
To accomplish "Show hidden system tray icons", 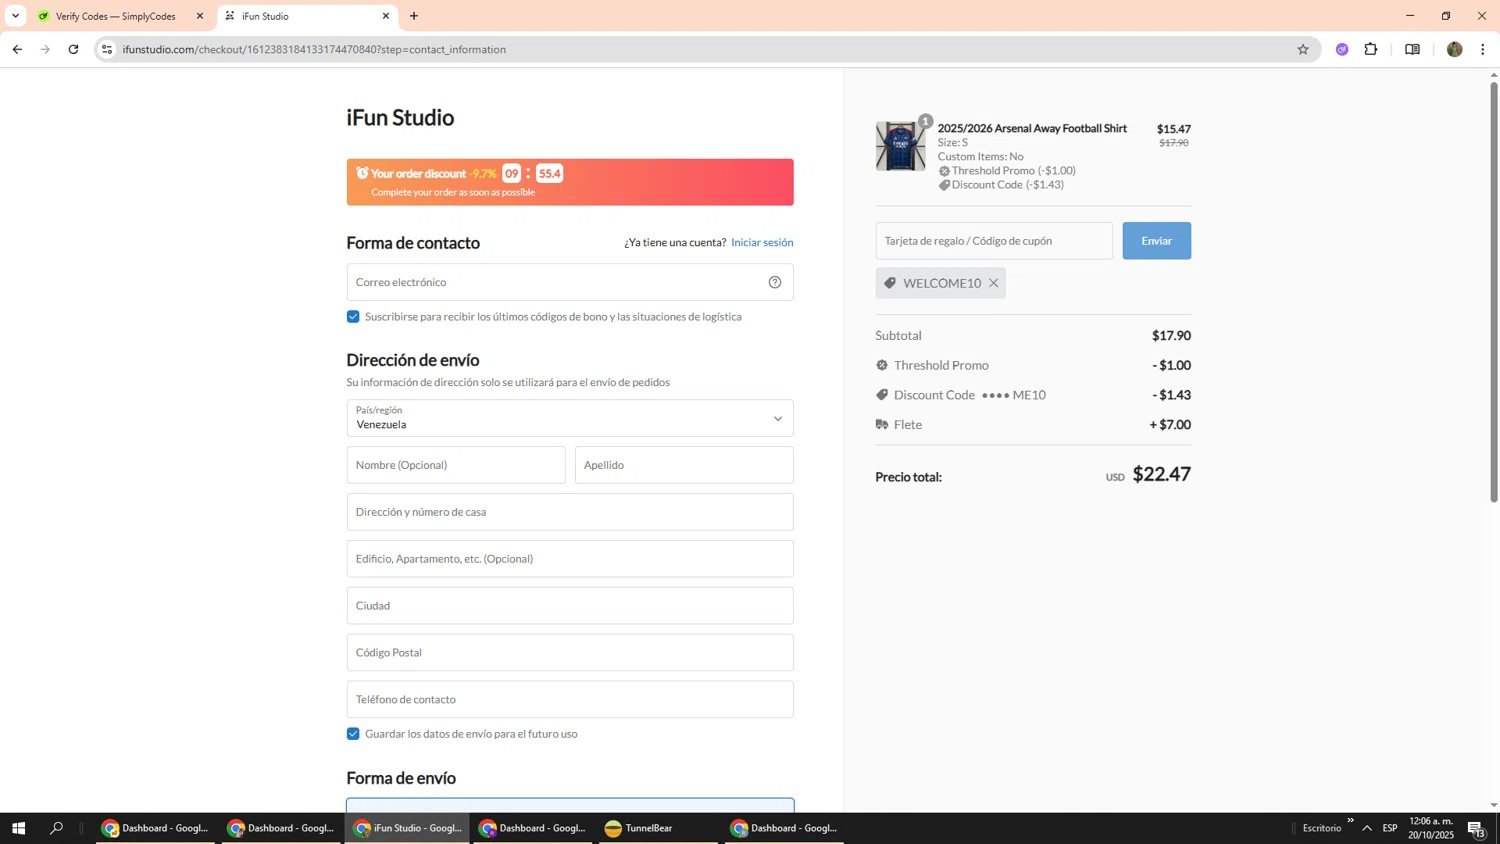I will (x=1367, y=828).
